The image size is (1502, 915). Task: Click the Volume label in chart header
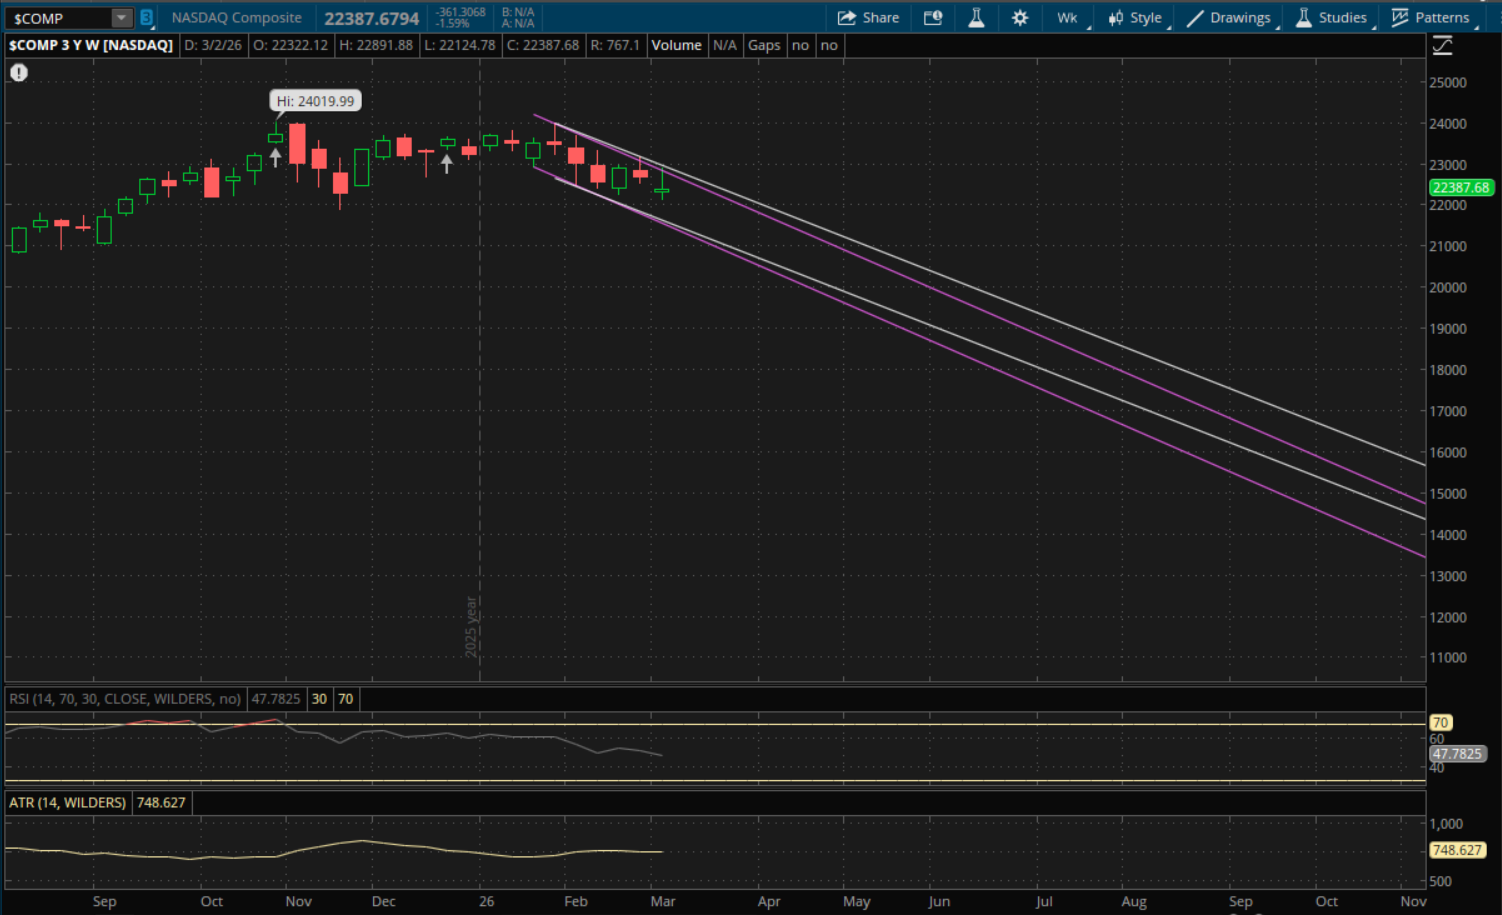tap(676, 45)
